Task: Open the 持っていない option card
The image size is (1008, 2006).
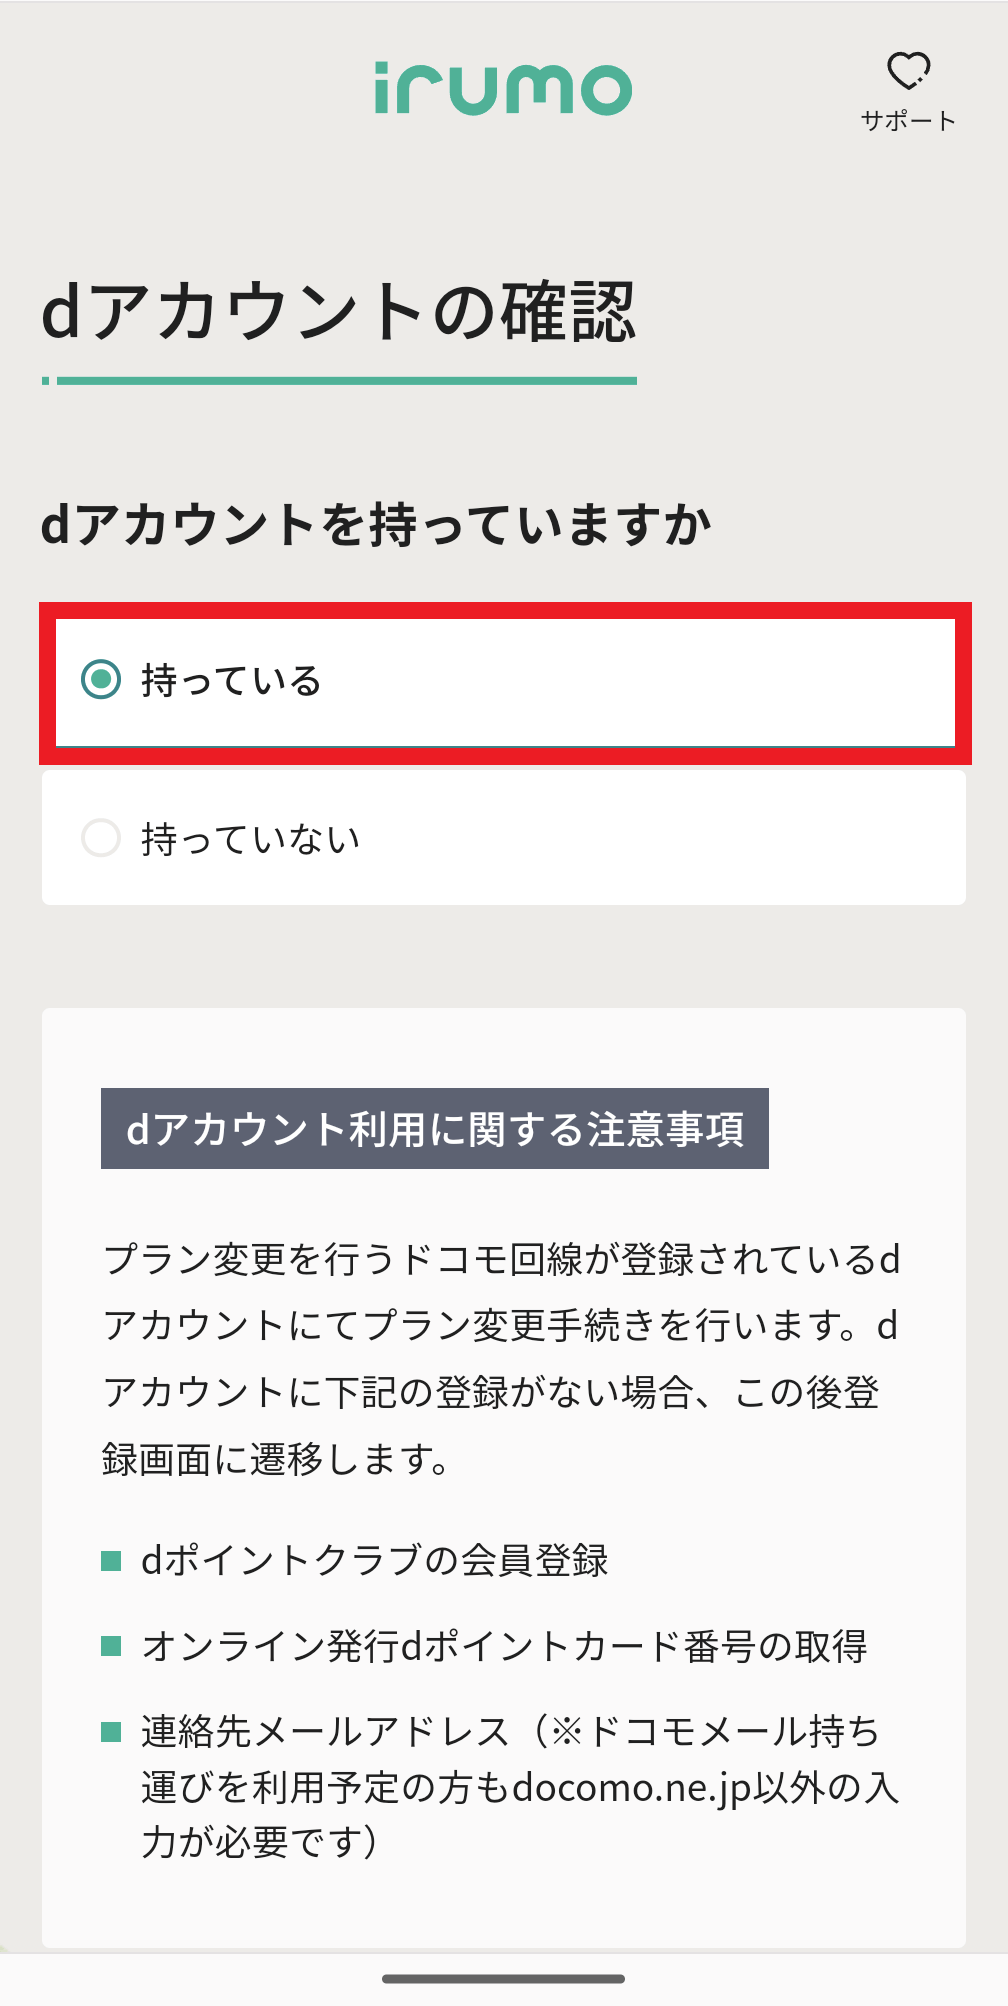Action: (504, 837)
